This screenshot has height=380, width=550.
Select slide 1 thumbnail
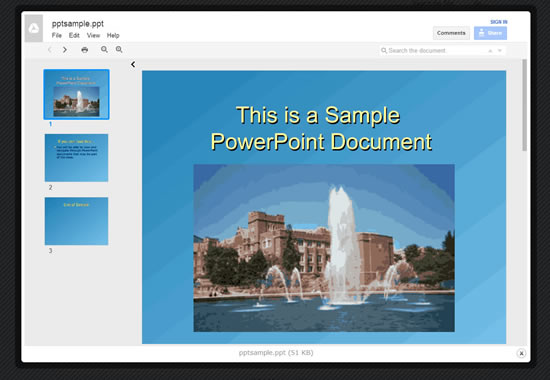tap(76, 94)
